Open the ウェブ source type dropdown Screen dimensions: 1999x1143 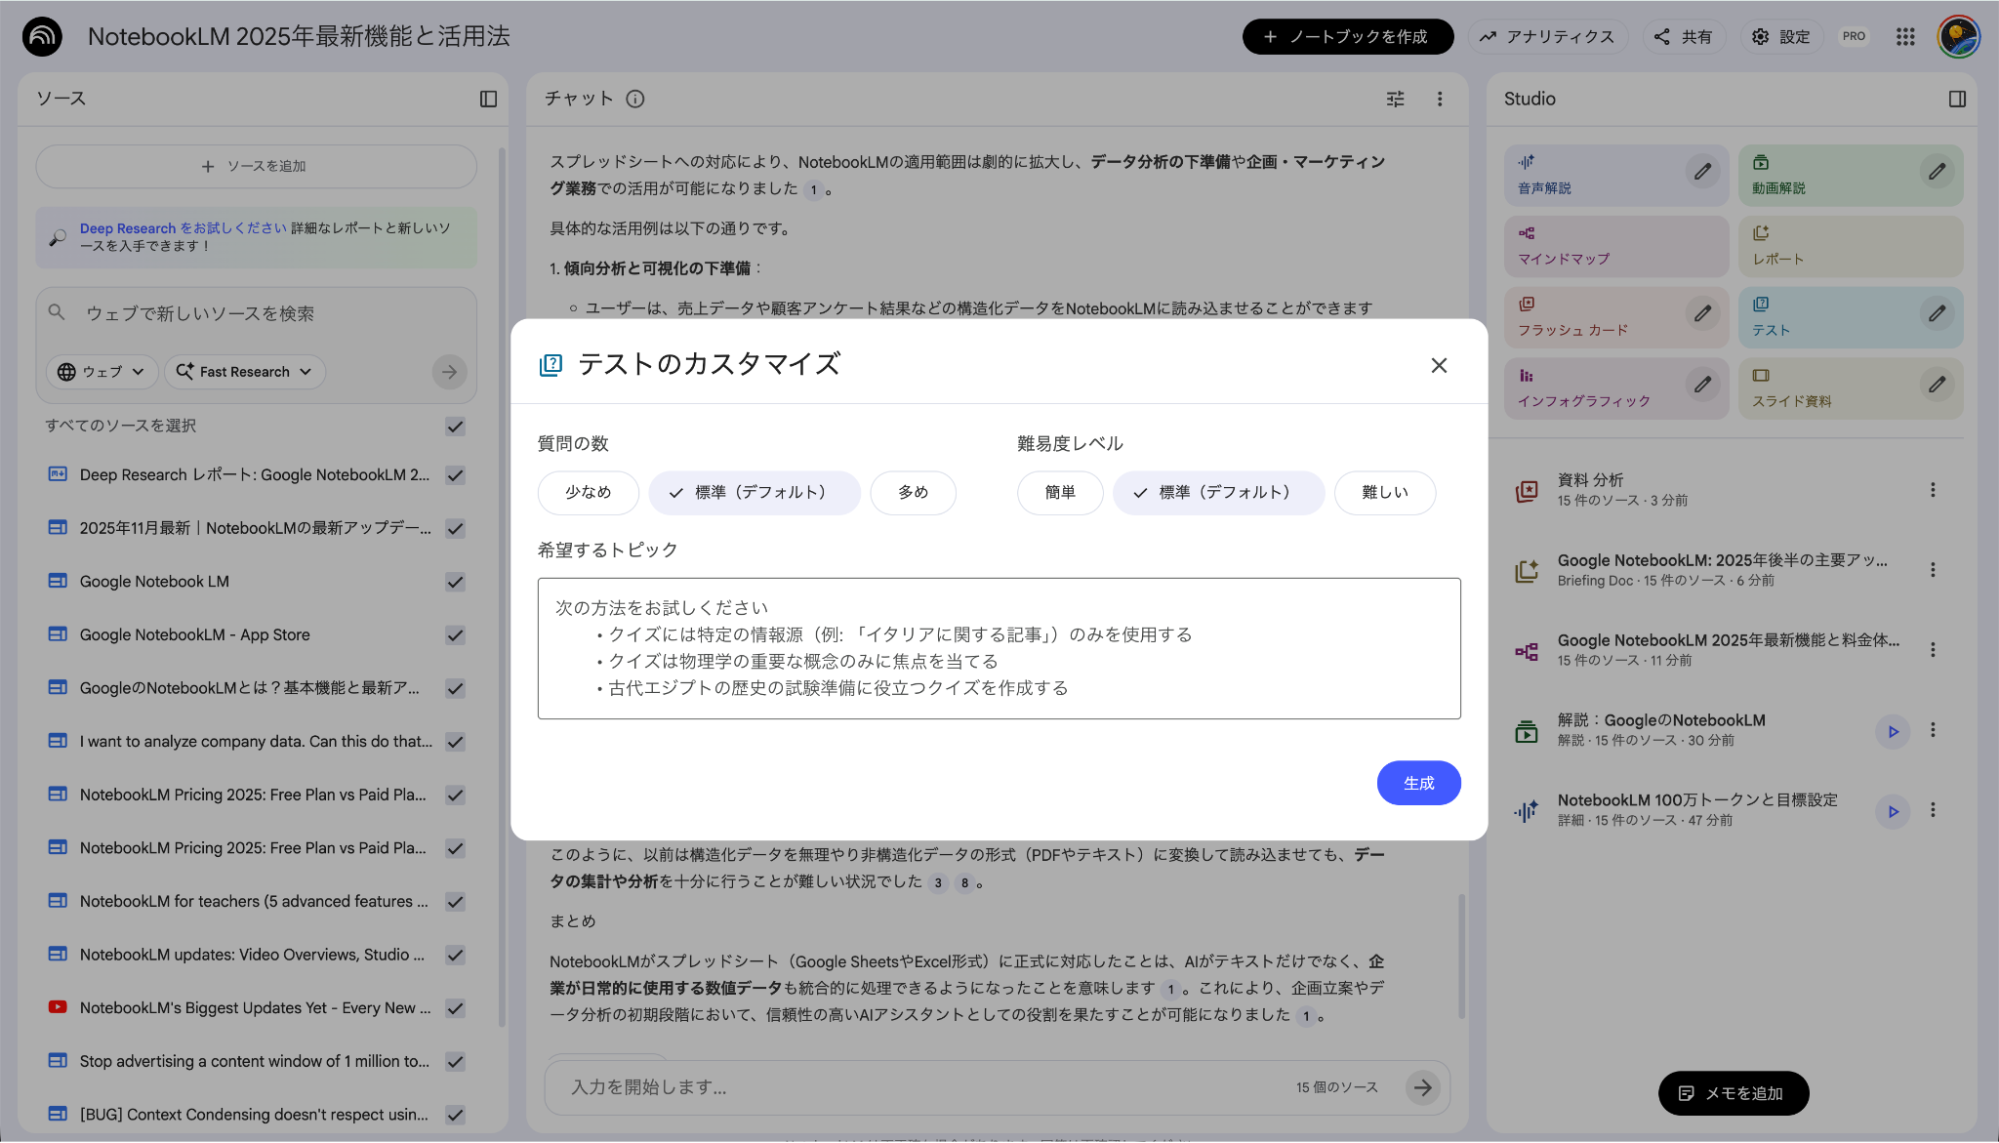101,371
